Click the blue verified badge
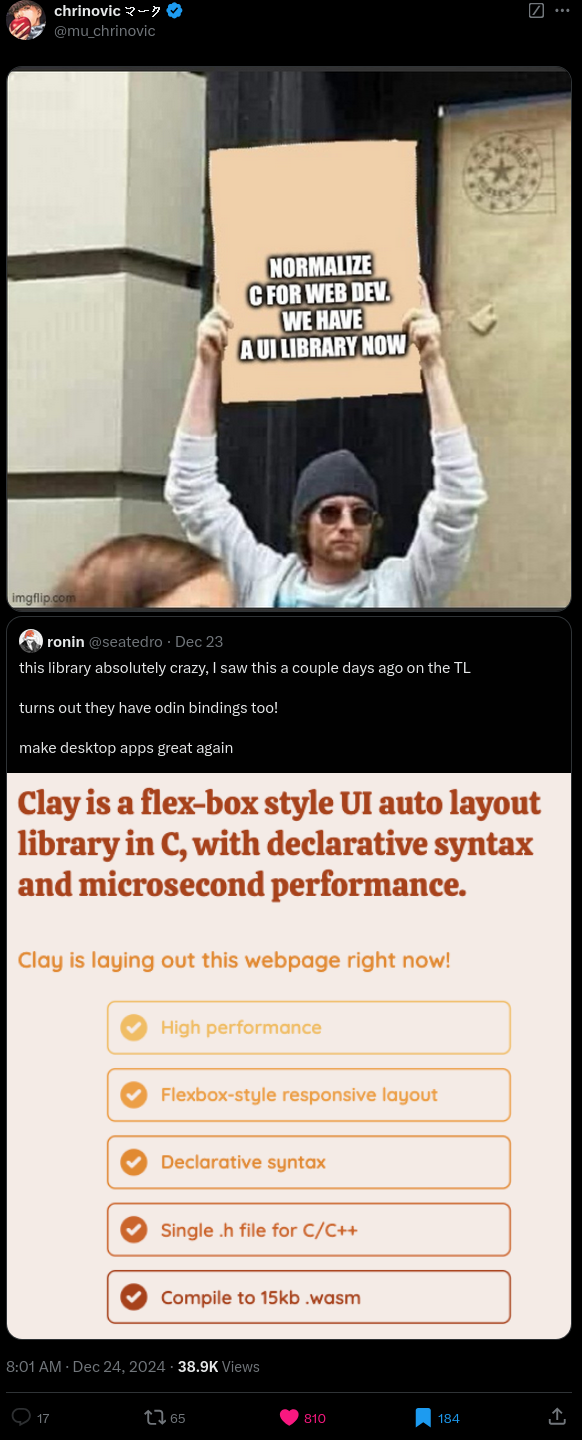Image resolution: width=582 pixels, height=1440 pixels. point(175,11)
